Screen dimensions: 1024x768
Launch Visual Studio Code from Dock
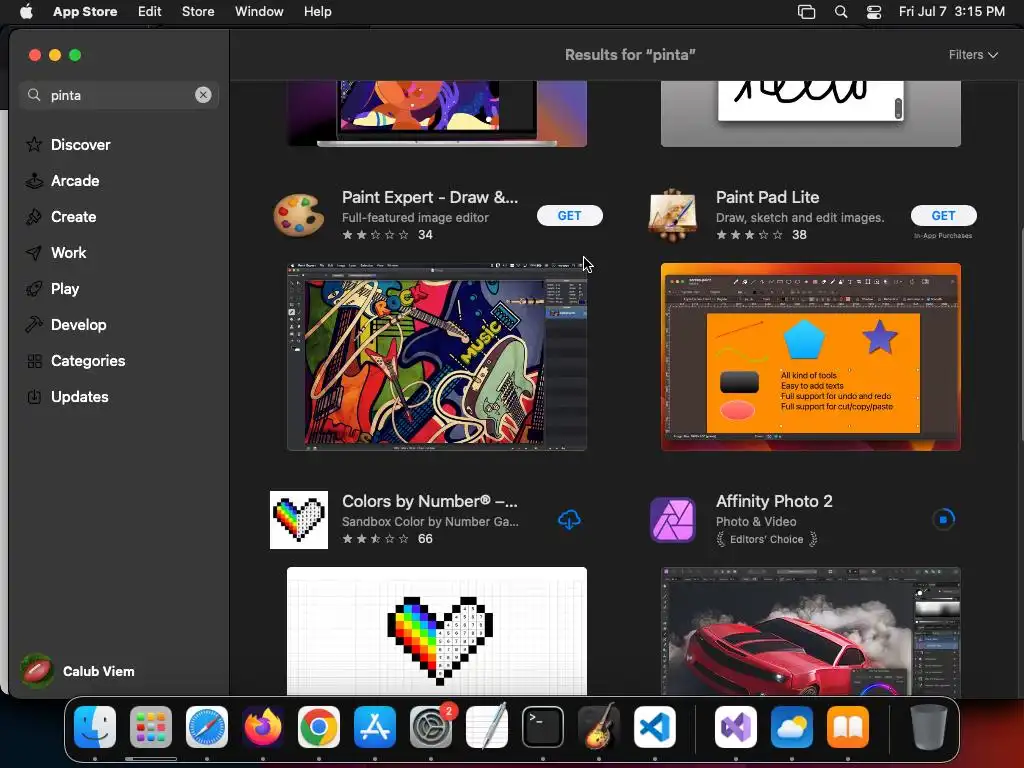click(x=654, y=727)
